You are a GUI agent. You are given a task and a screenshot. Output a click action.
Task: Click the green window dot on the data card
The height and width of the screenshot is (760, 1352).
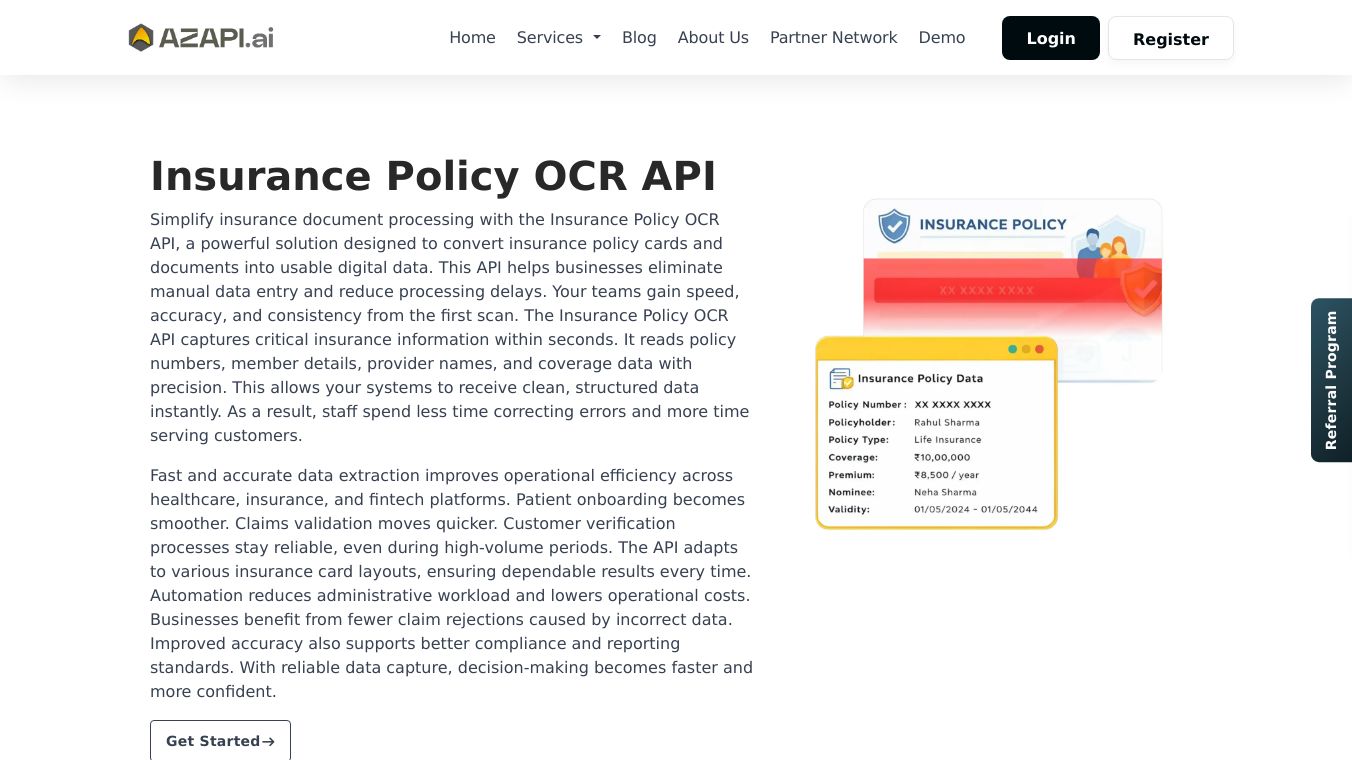coord(1013,349)
